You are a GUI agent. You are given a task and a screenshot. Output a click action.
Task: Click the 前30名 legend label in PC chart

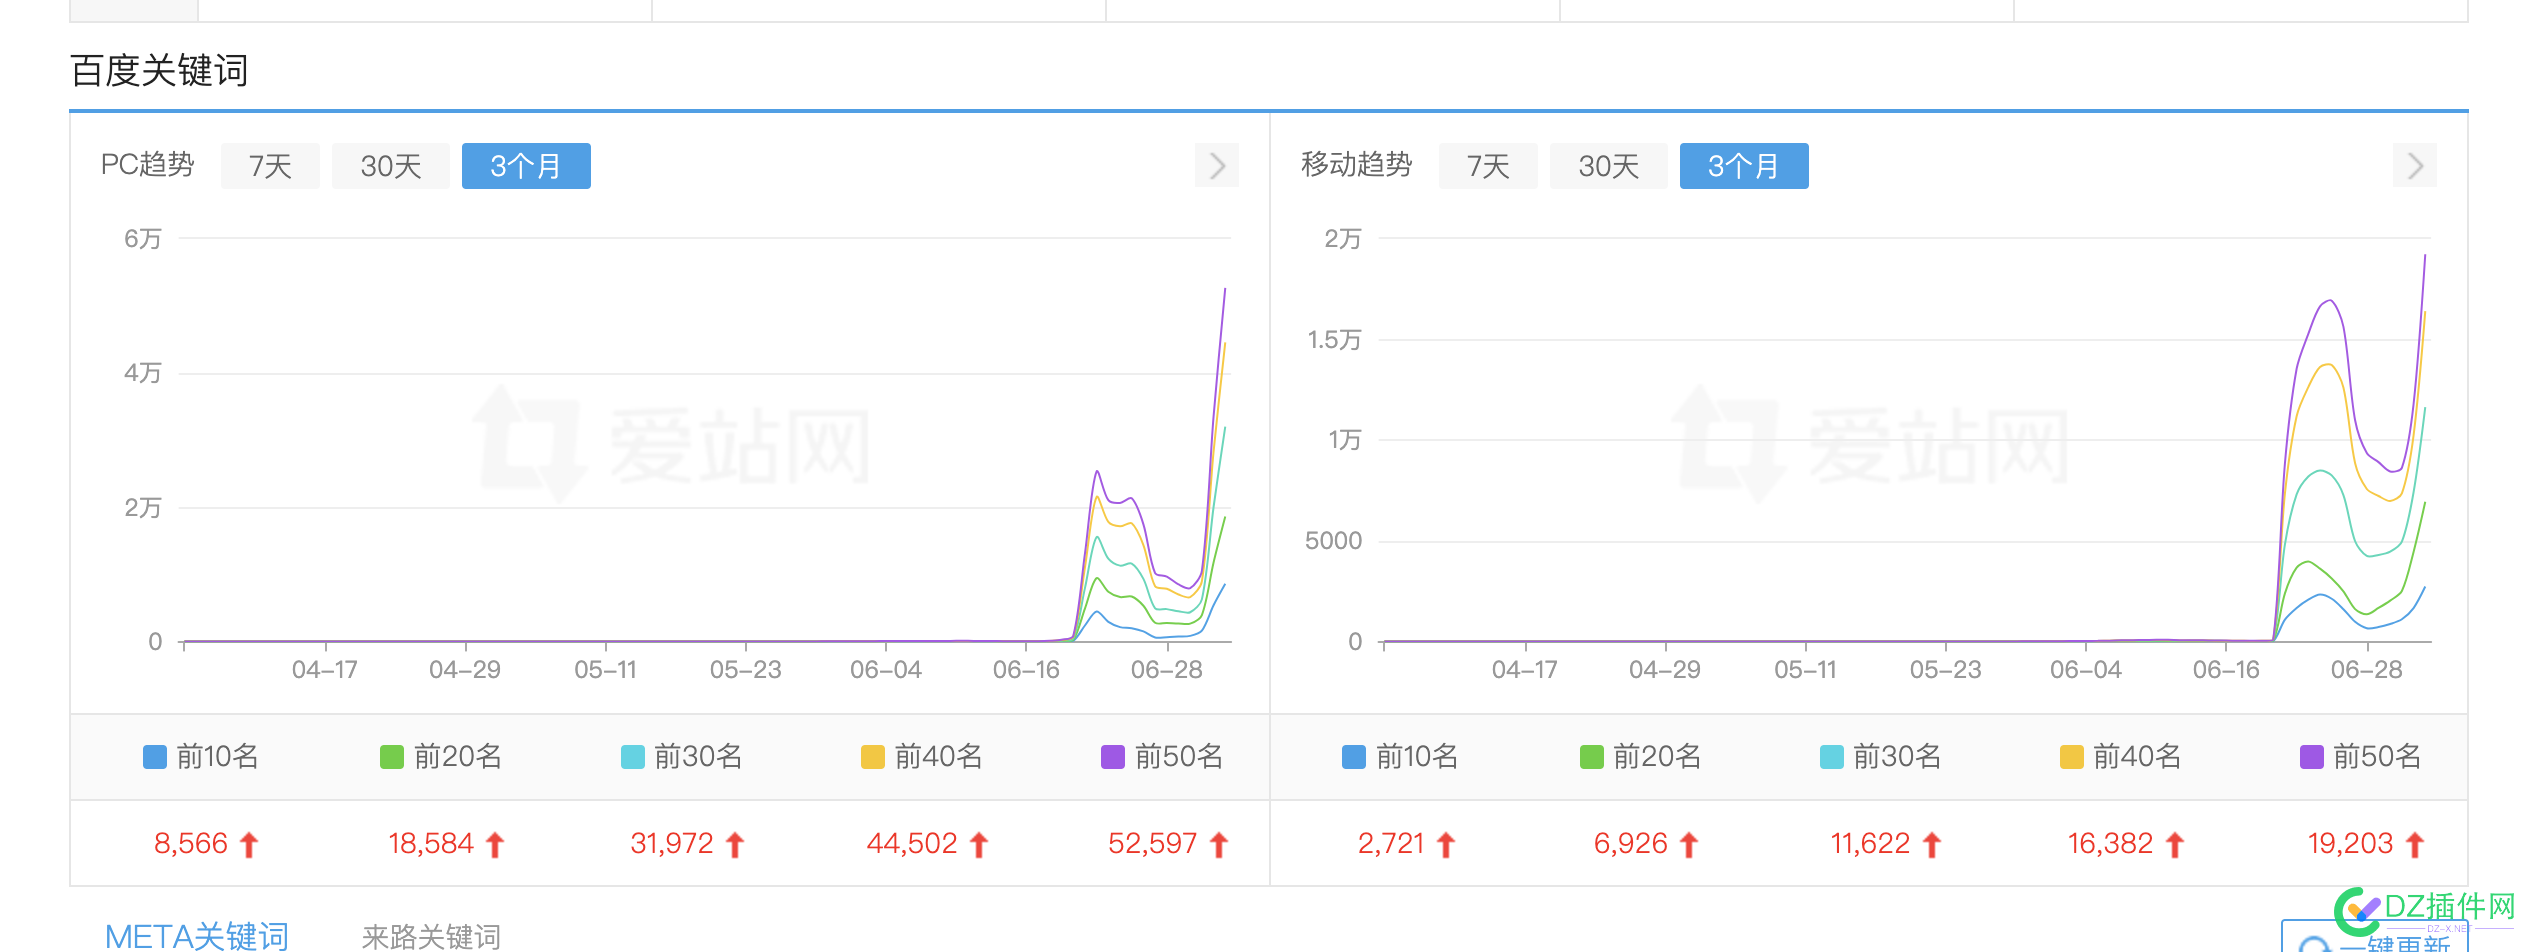pos(699,757)
